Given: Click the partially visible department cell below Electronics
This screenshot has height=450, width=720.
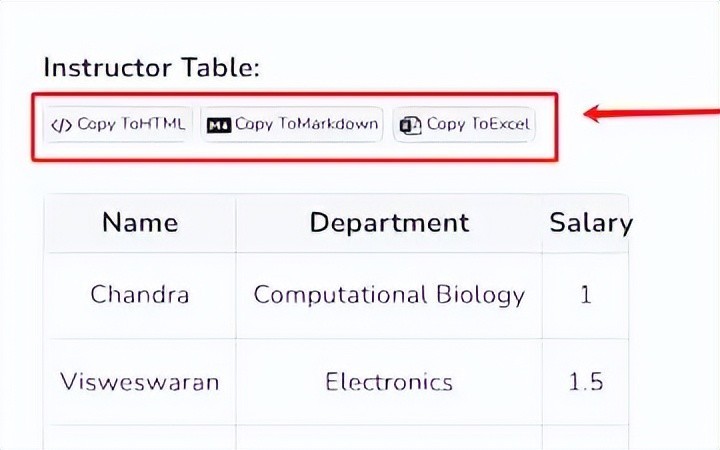Looking at the screenshot, I should pos(389,438).
